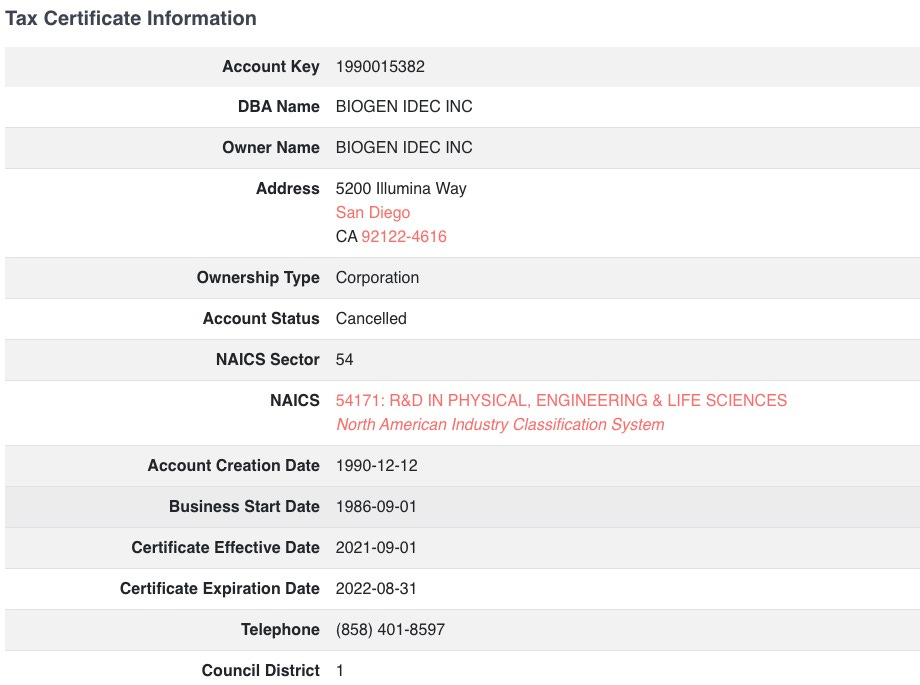Click the DBA Name value BIOGEN IDEC INC
Image resolution: width=920 pixels, height=685 pixels.
pyautogui.click(x=404, y=106)
